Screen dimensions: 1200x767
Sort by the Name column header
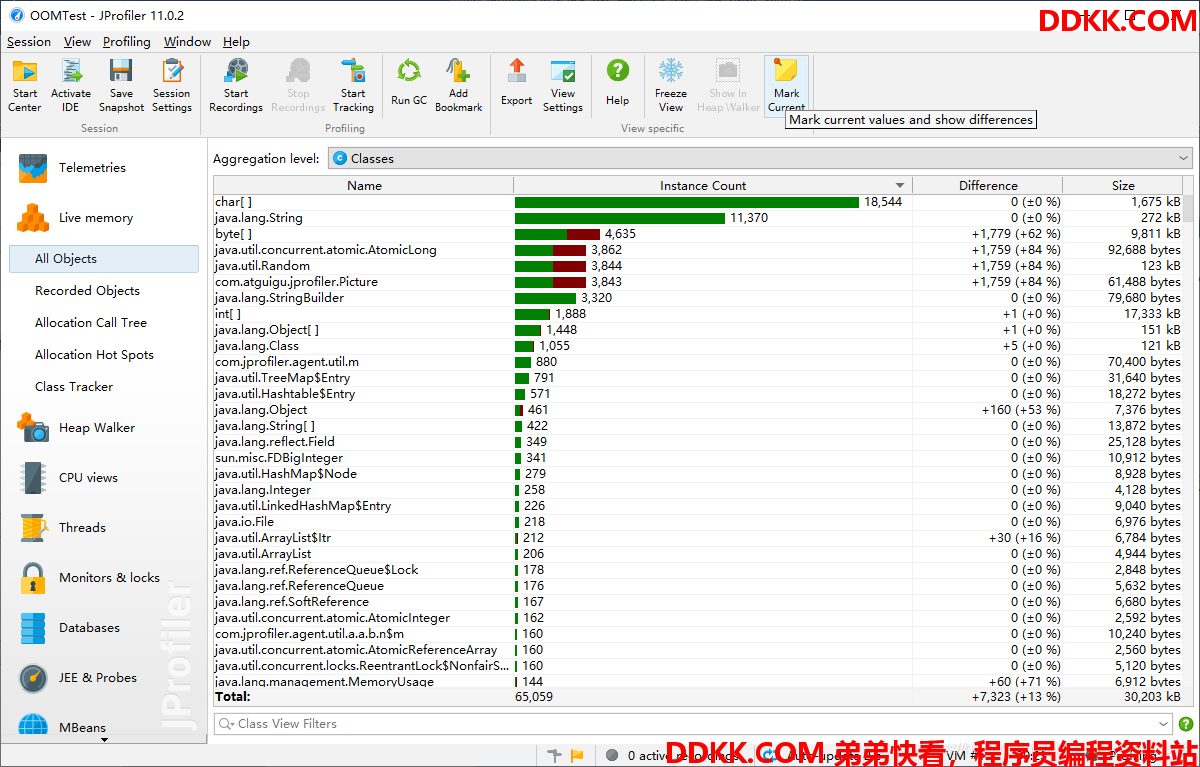(x=364, y=185)
